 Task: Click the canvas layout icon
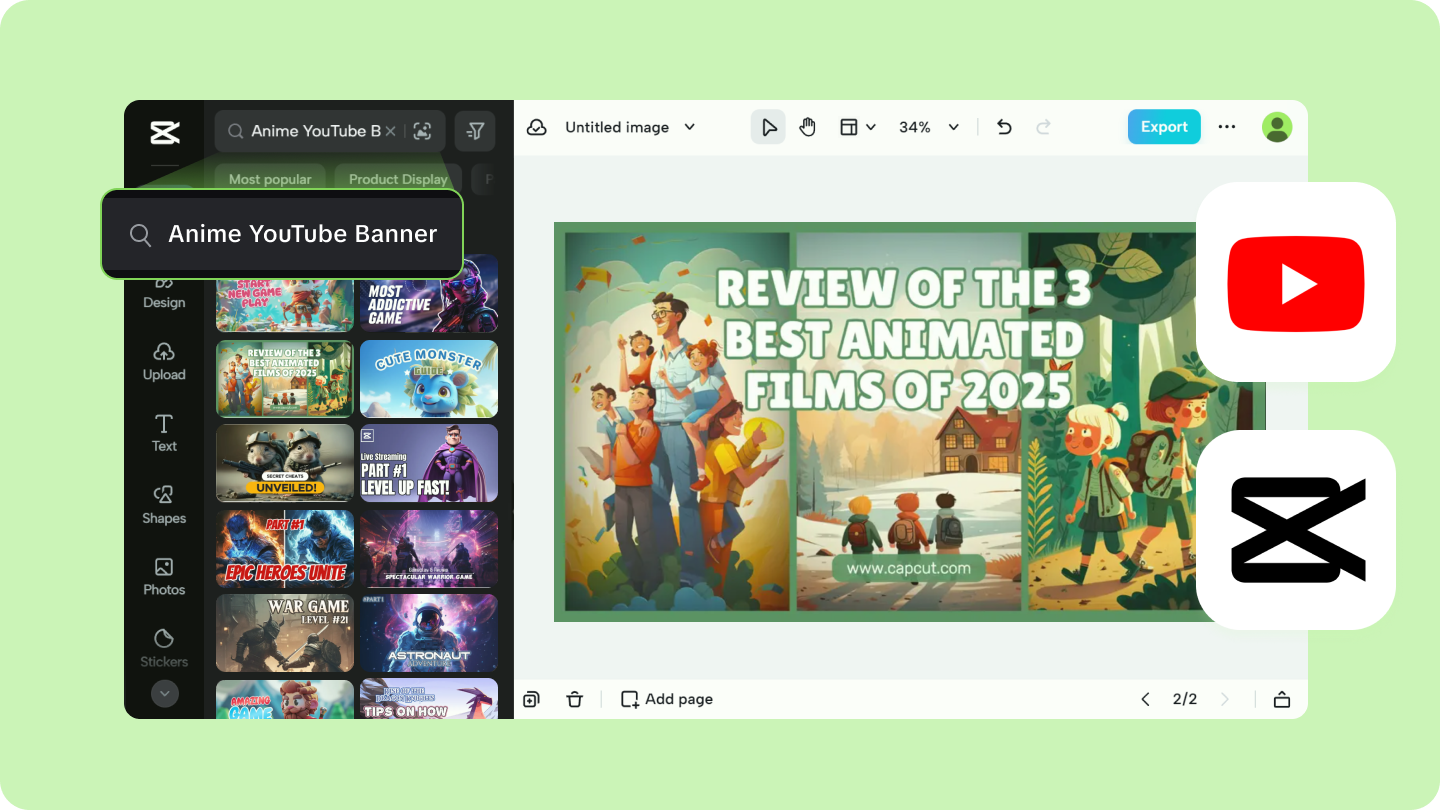(849, 127)
